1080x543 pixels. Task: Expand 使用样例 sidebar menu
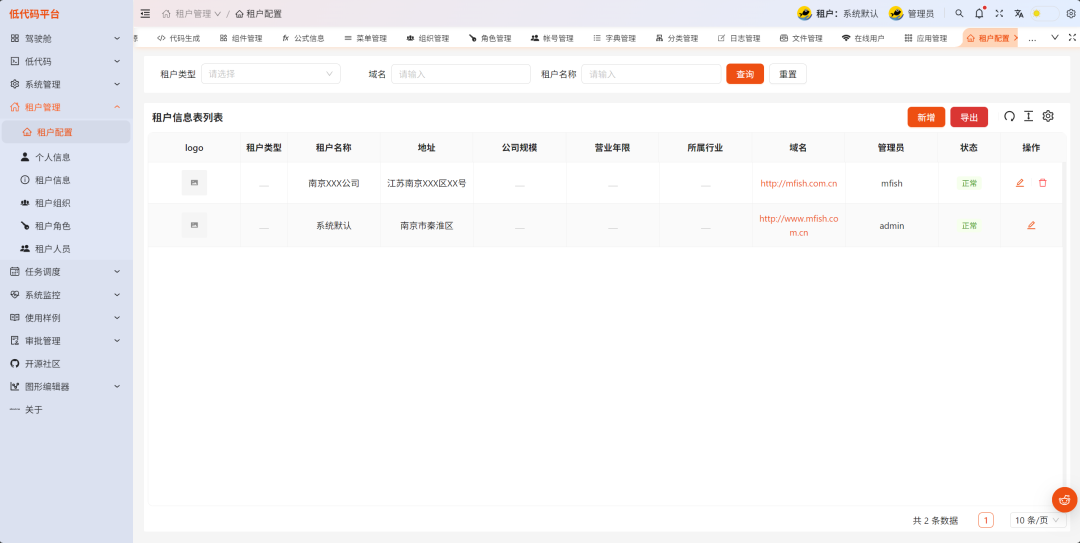coord(66,318)
